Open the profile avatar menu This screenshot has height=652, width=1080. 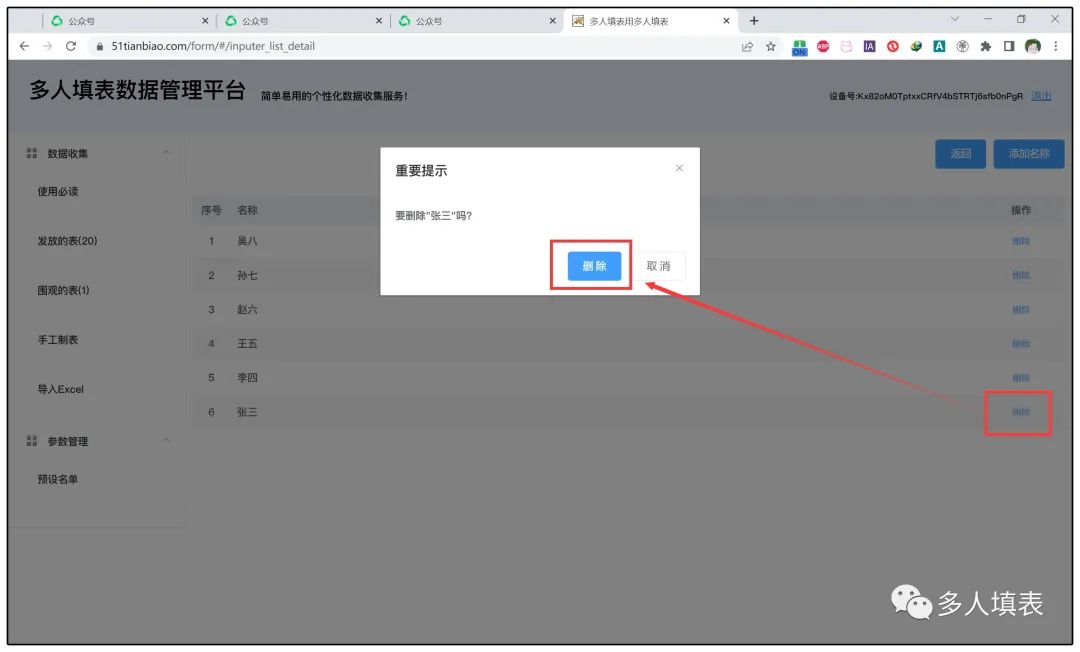click(1032, 46)
